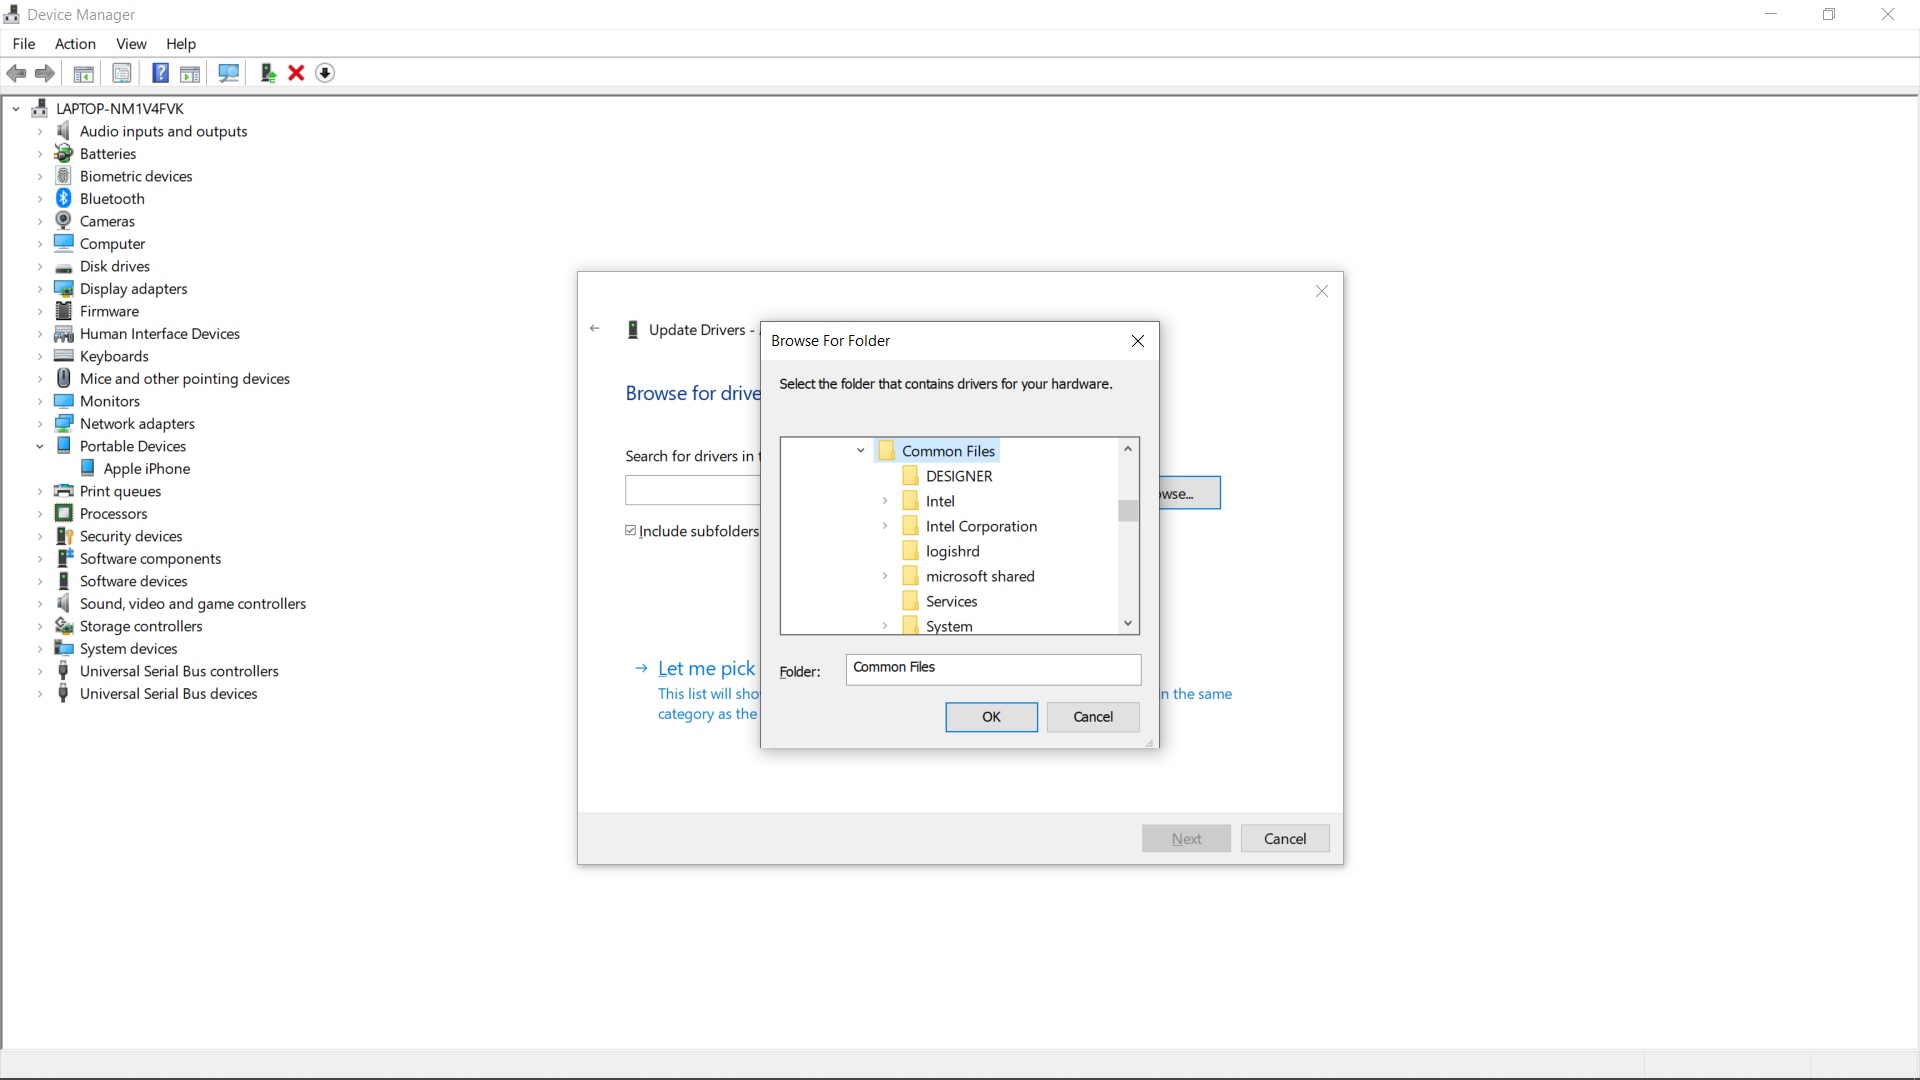Click the Folder name input field
The width and height of the screenshot is (1920, 1080).
[993, 669]
